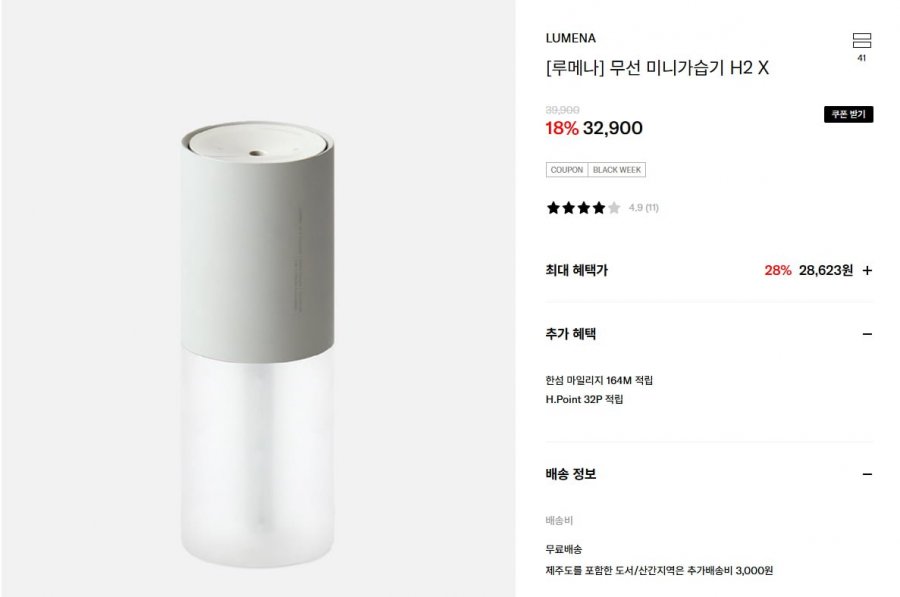The width and height of the screenshot is (900, 597).
Task: Click the 배송 정보 section heading
Action: 571,474
